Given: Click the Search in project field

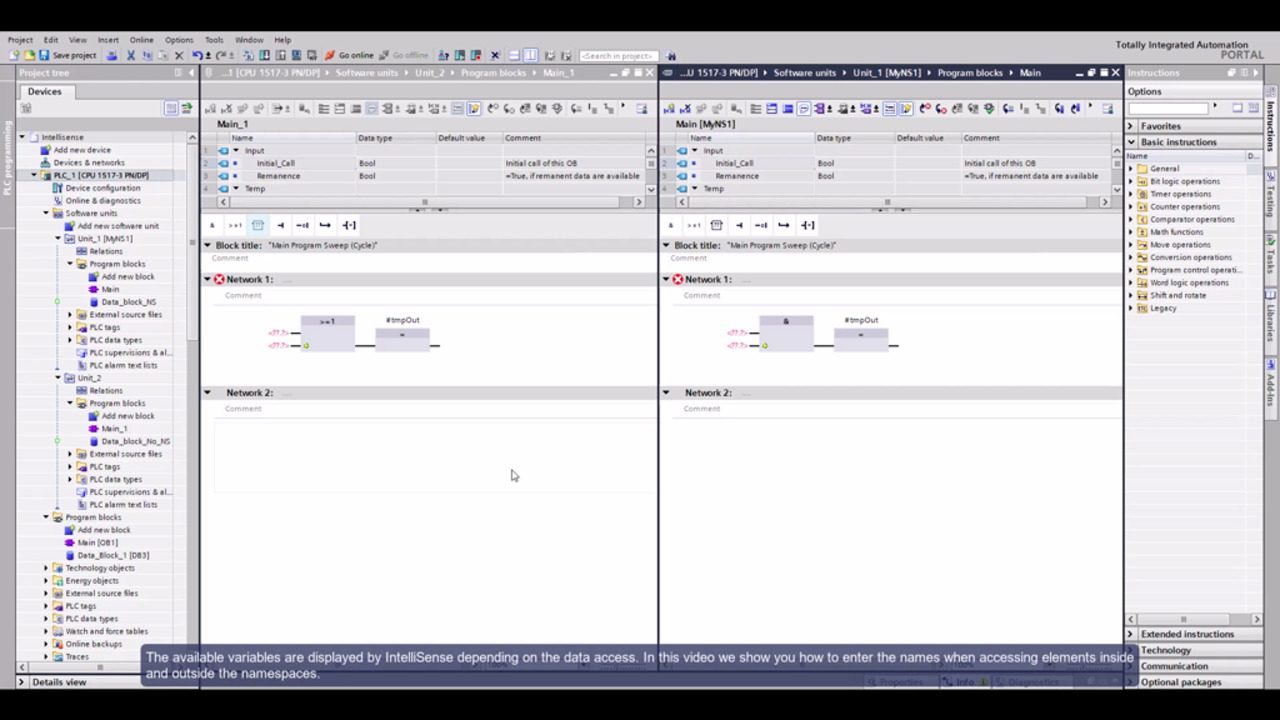Looking at the screenshot, I should [618, 56].
